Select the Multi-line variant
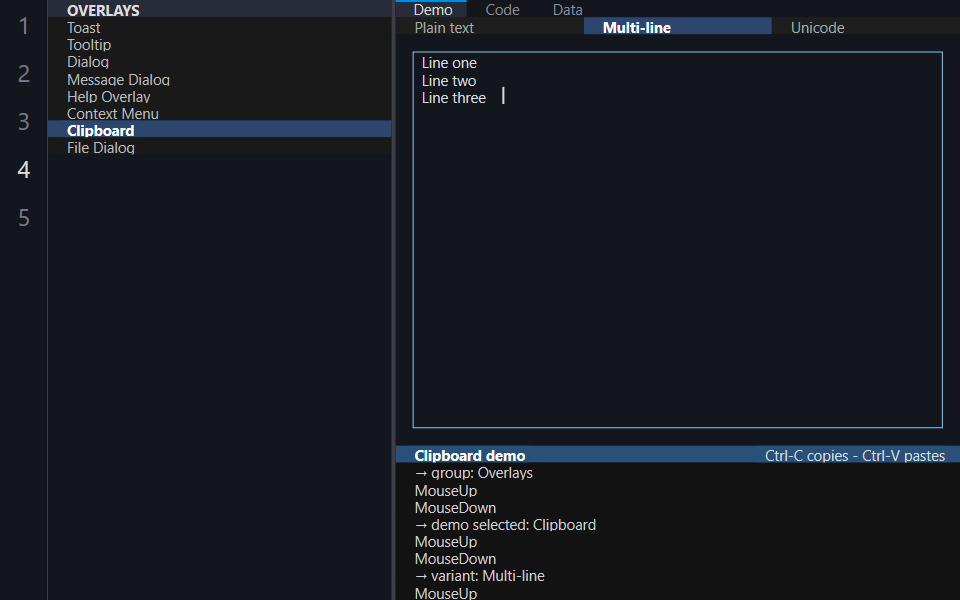The image size is (960, 600). (678, 28)
